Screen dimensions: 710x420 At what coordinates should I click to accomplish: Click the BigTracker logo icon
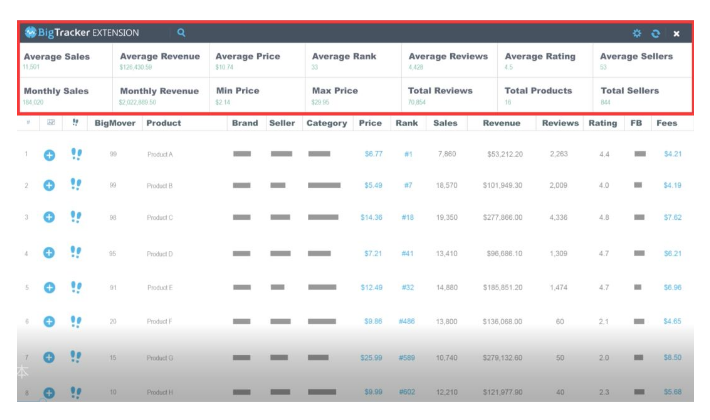tap(31, 33)
